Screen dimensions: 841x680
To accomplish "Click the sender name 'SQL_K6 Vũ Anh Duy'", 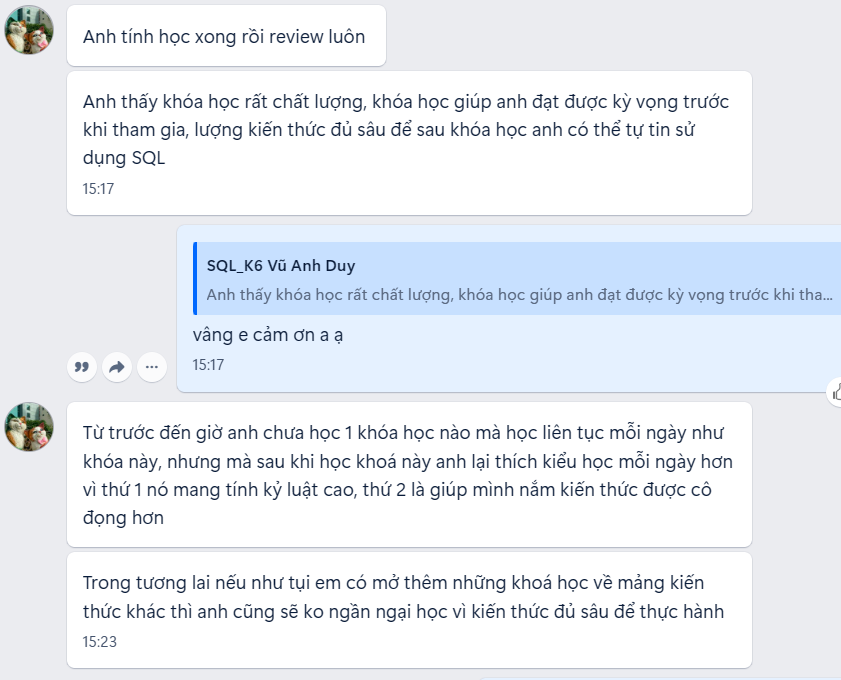I will [x=281, y=265].
